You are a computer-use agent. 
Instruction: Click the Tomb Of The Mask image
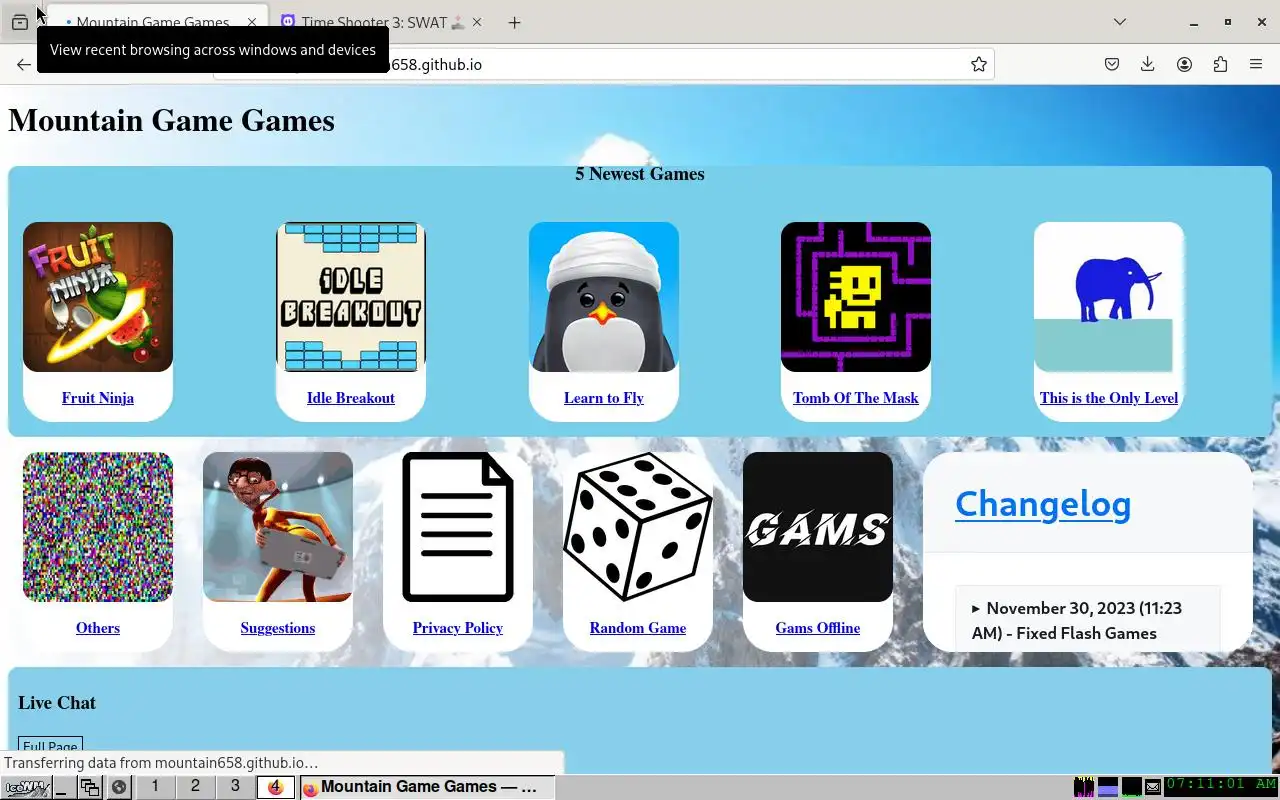click(856, 297)
